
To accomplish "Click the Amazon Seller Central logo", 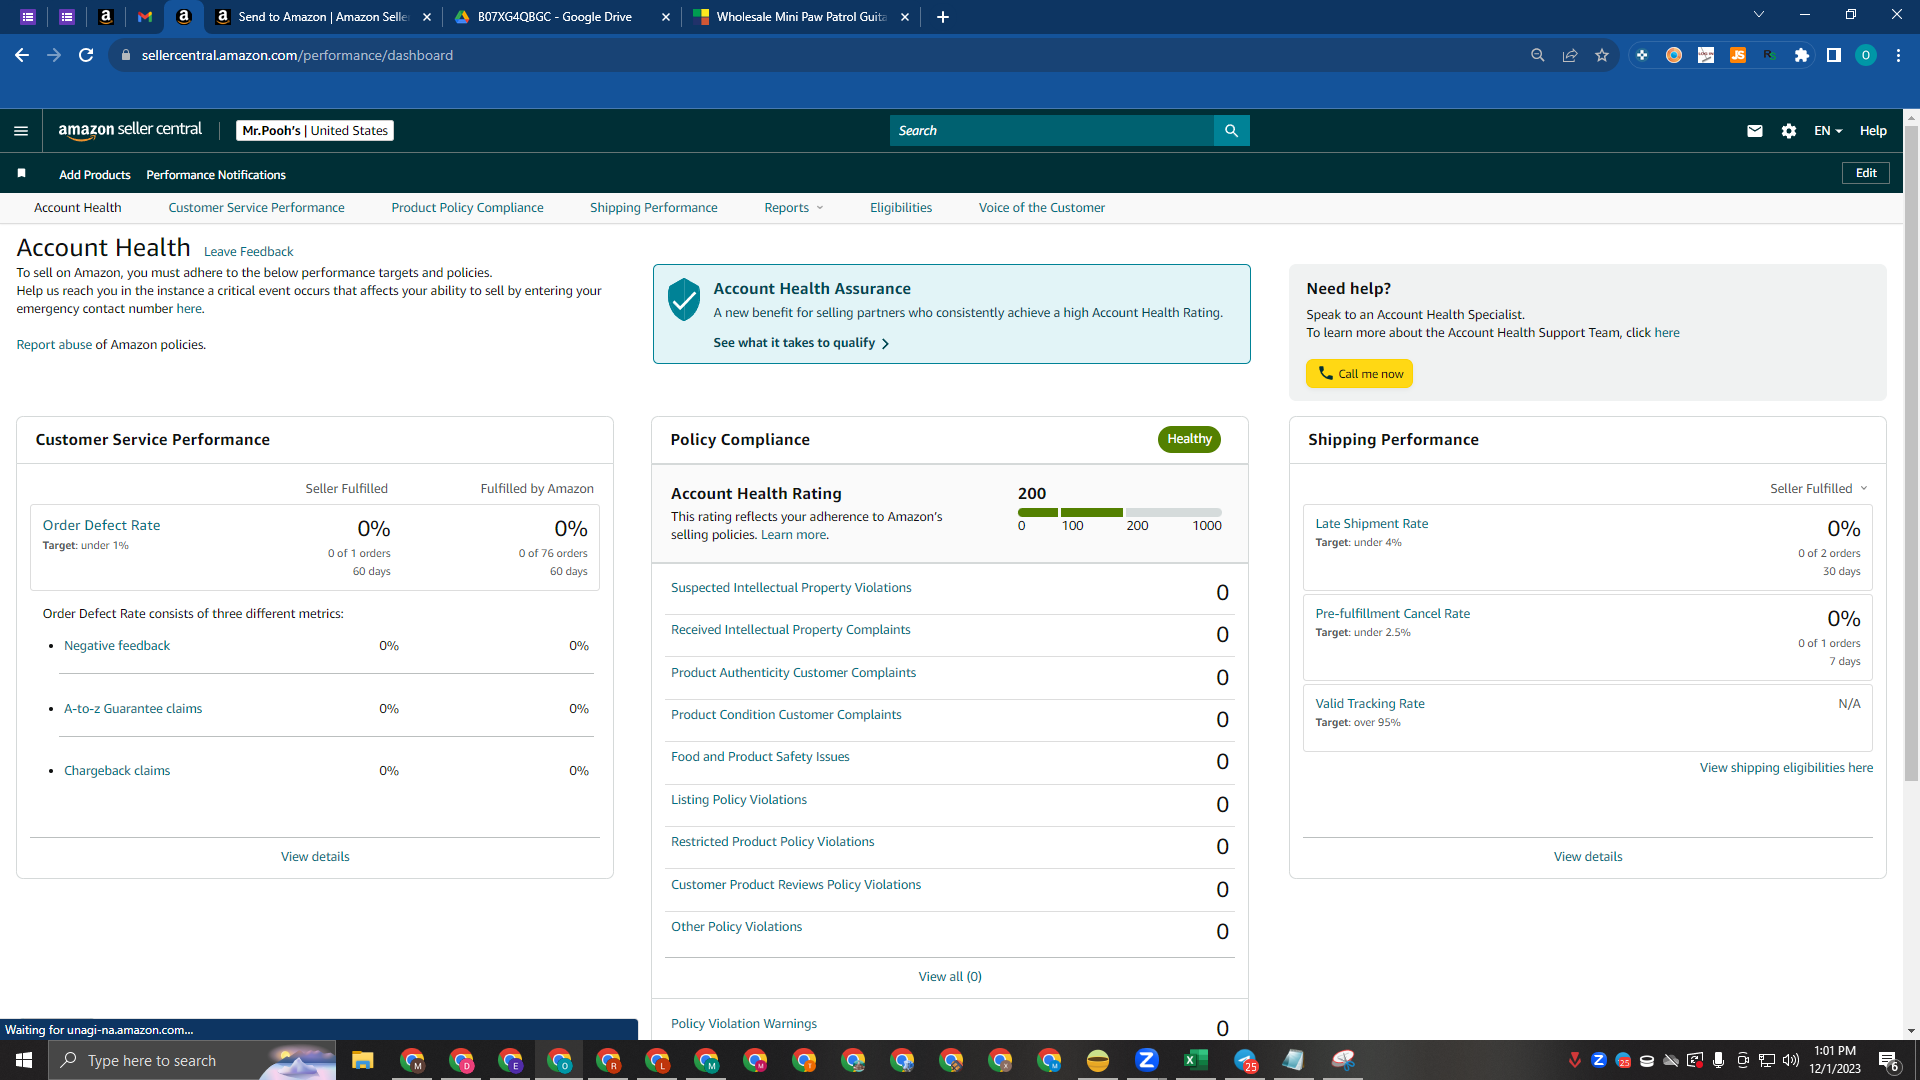I will [x=130, y=130].
